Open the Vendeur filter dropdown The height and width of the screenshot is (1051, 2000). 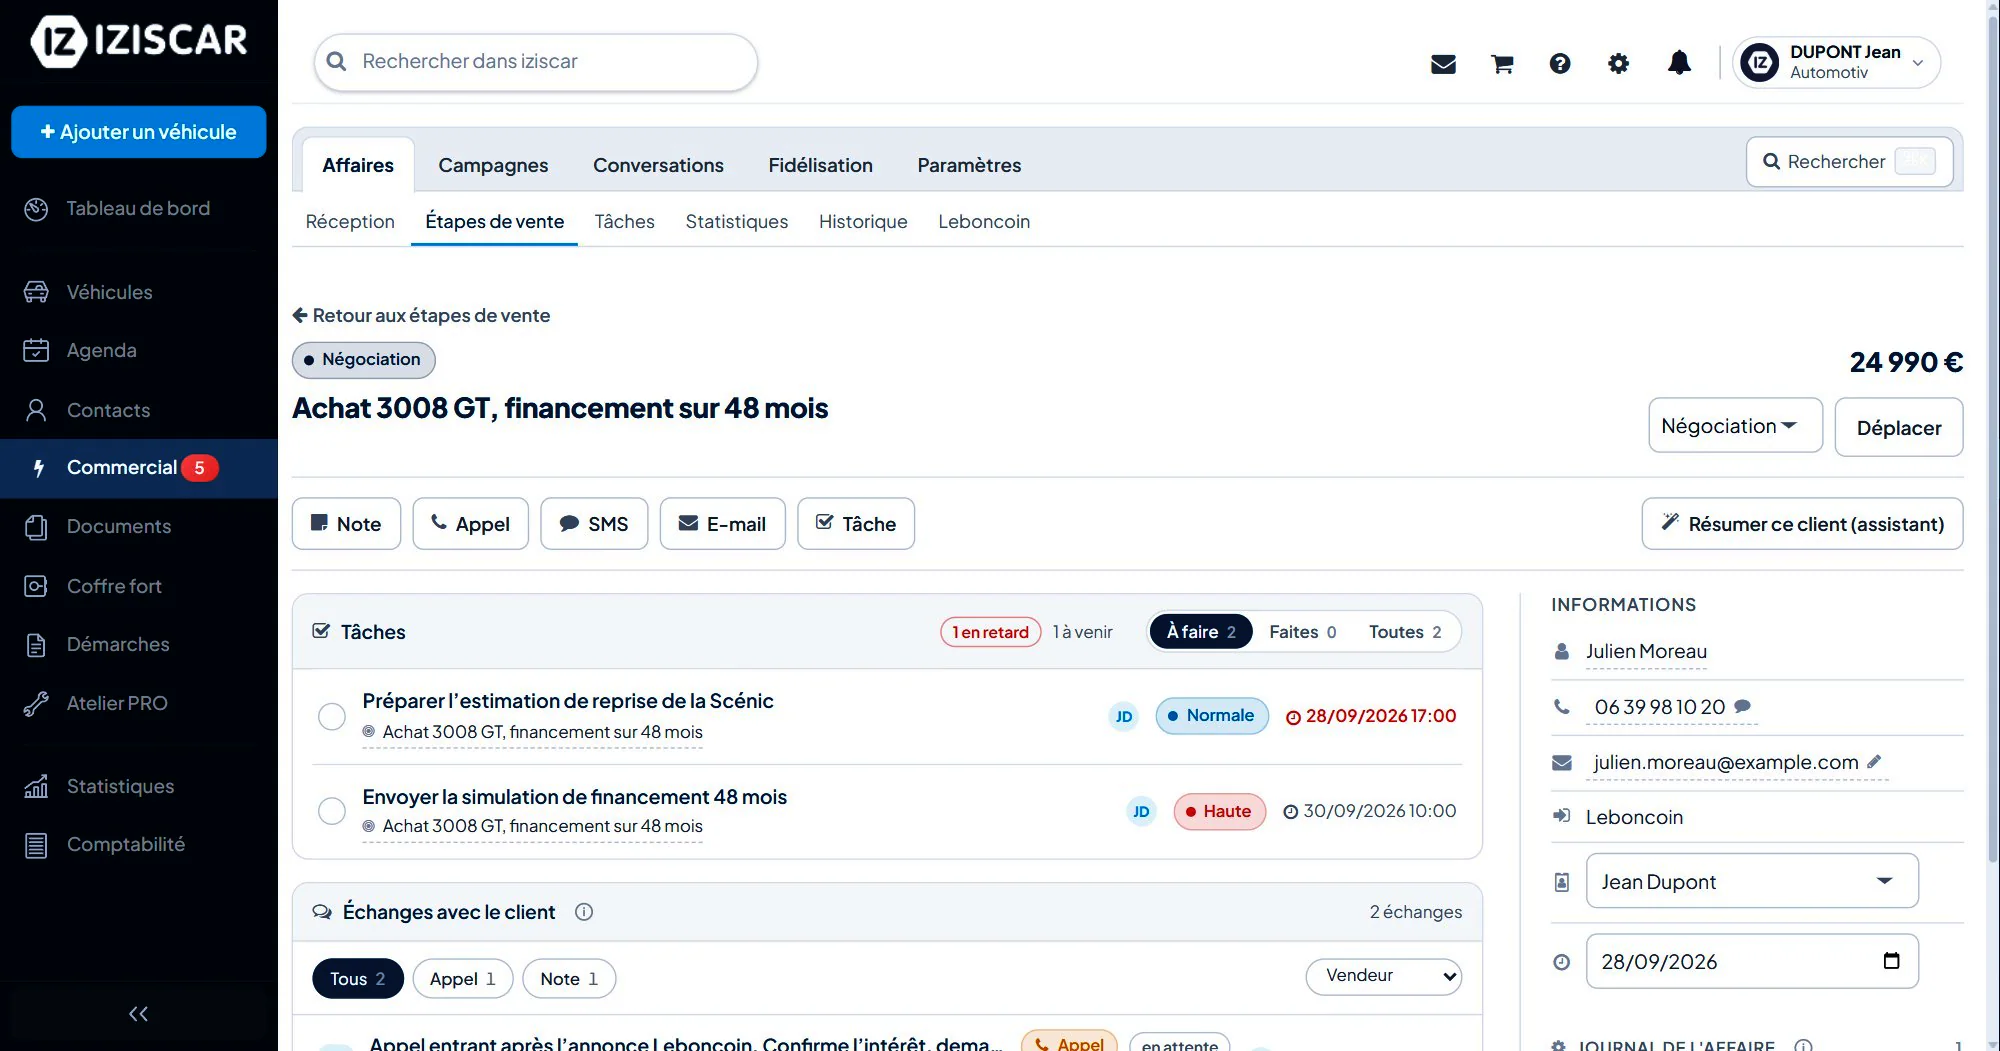[1384, 976]
